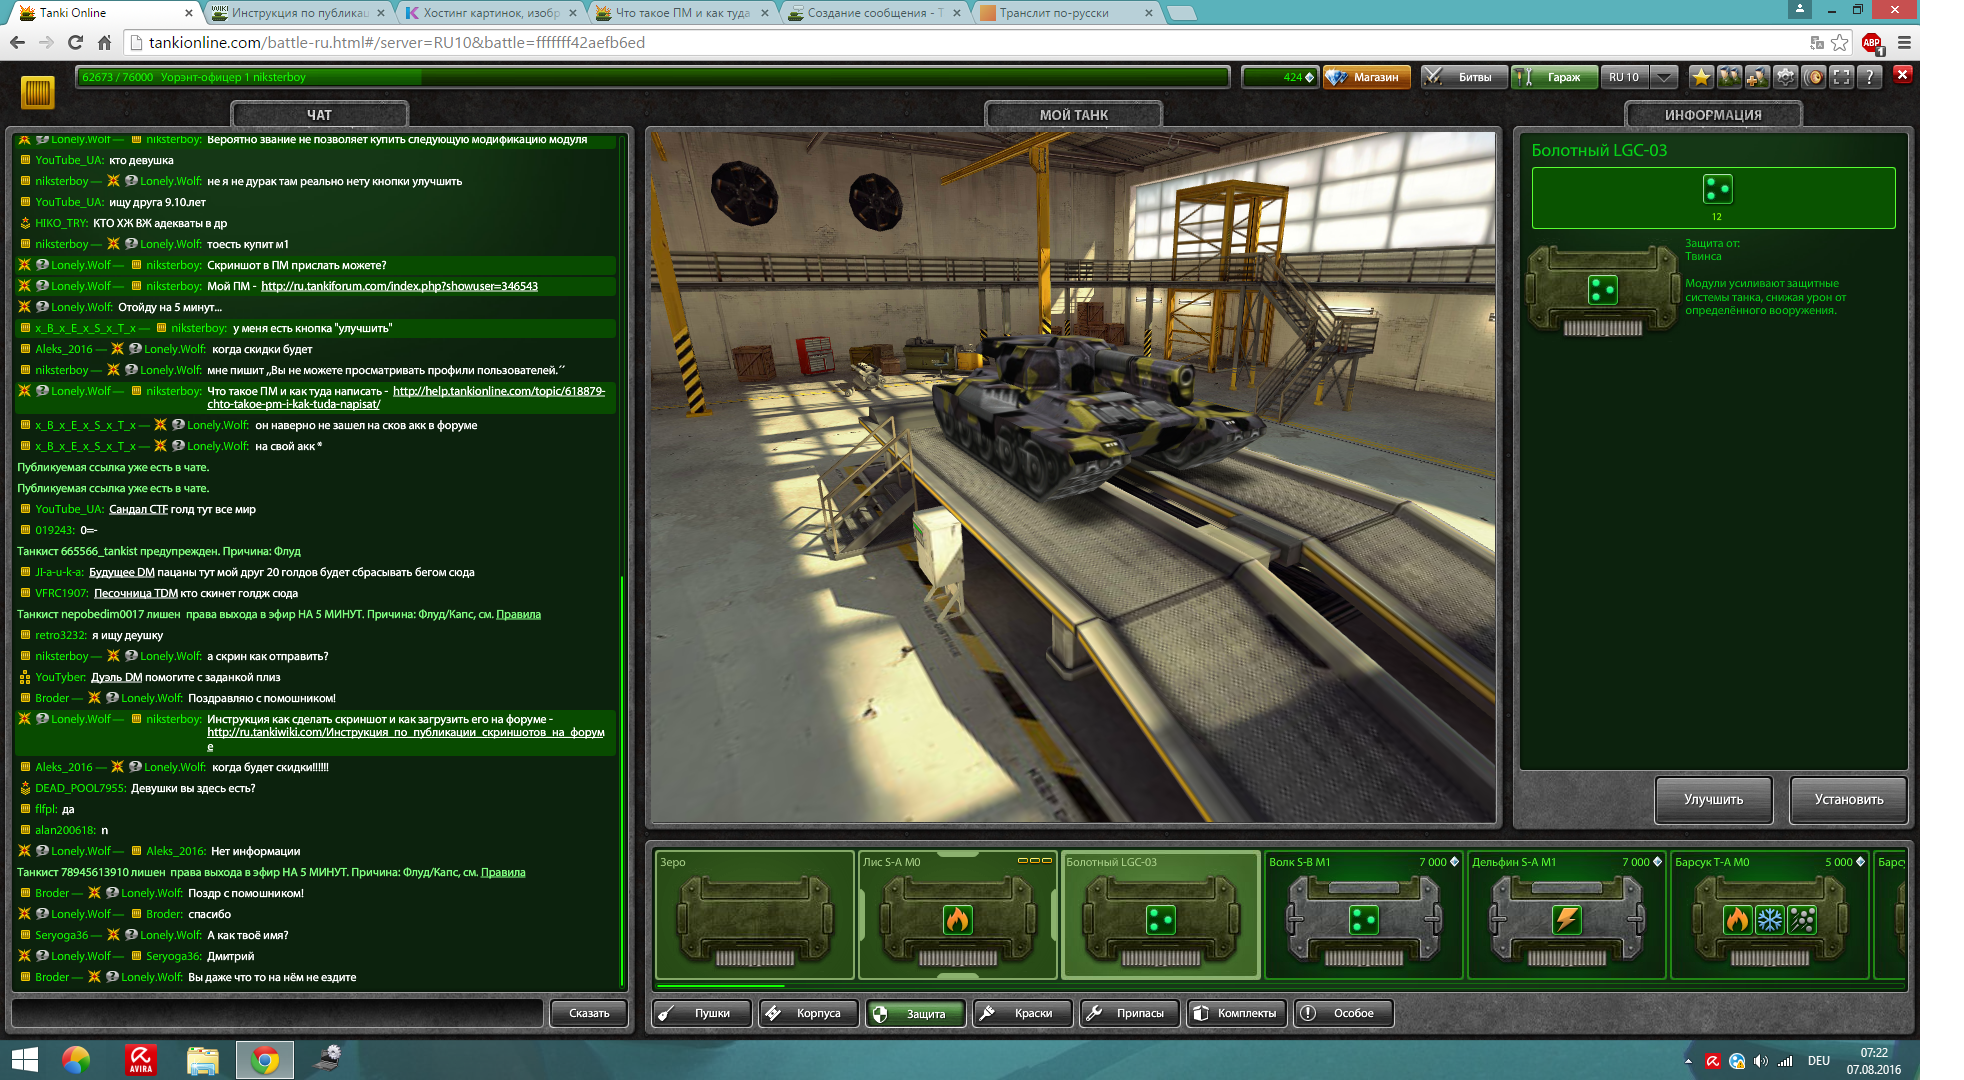
Task: Click the Улучшить upgrade button
Action: click(x=1713, y=799)
